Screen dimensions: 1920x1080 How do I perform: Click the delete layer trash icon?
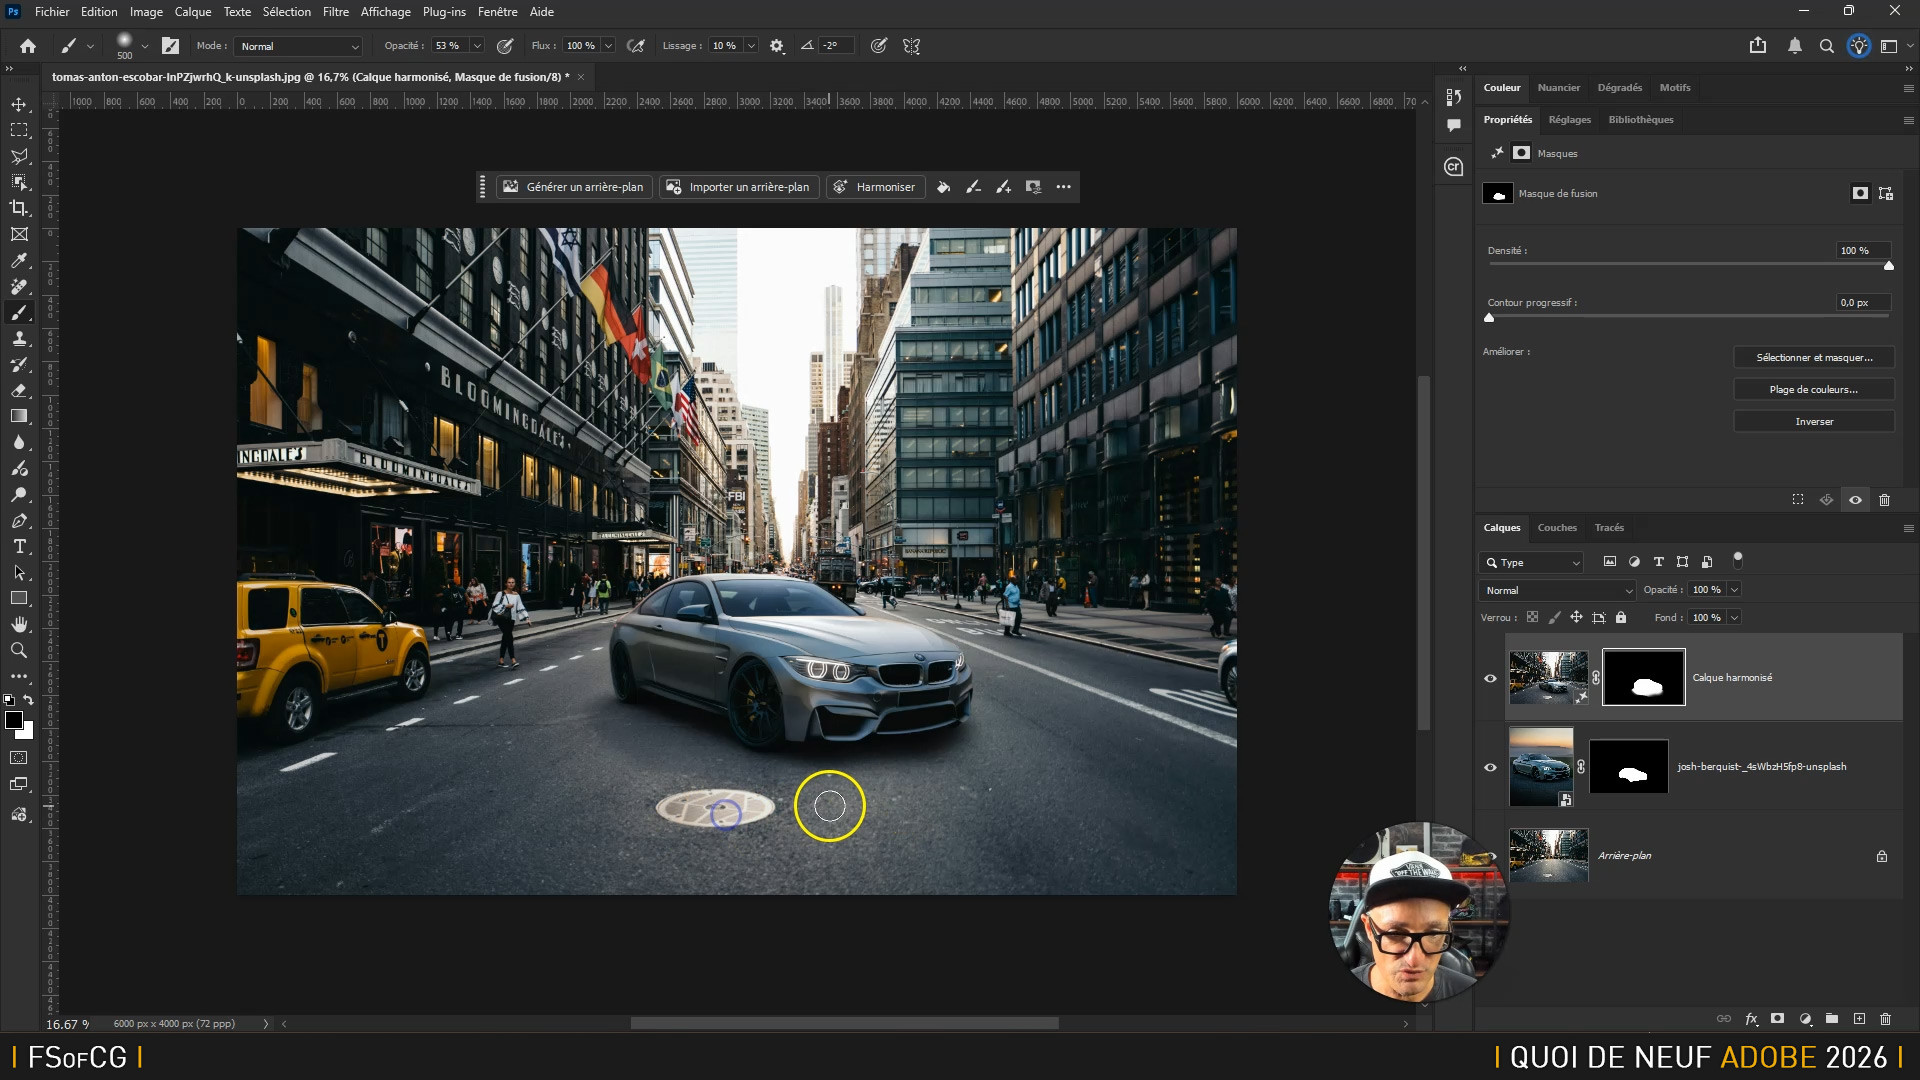(x=1885, y=1019)
